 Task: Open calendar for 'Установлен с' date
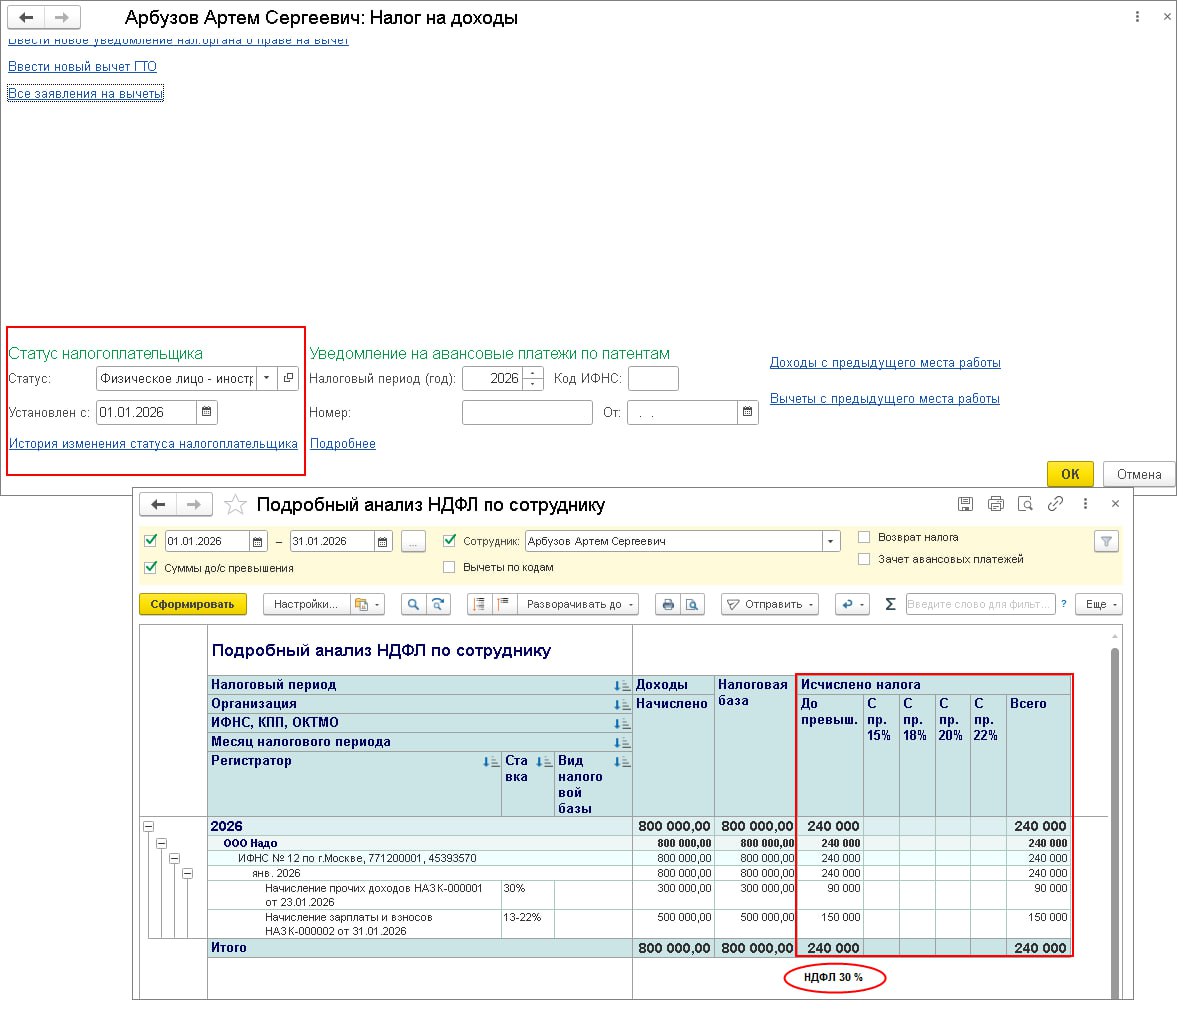206,412
